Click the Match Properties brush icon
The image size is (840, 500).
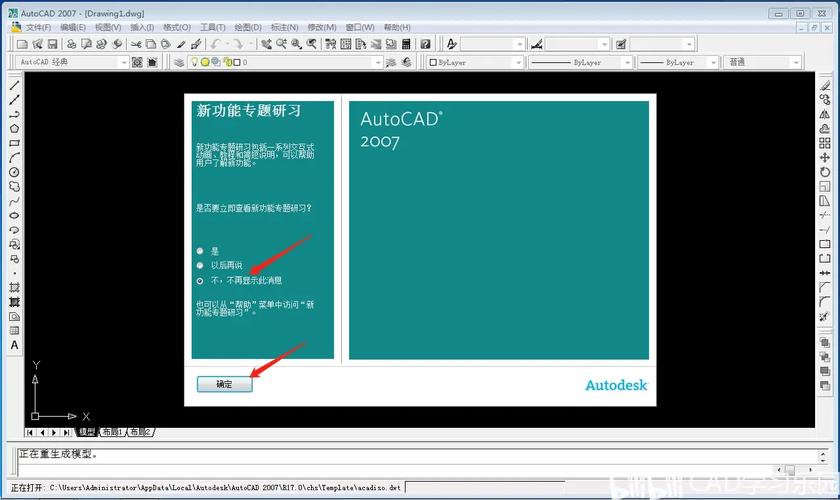[x=196, y=44]
